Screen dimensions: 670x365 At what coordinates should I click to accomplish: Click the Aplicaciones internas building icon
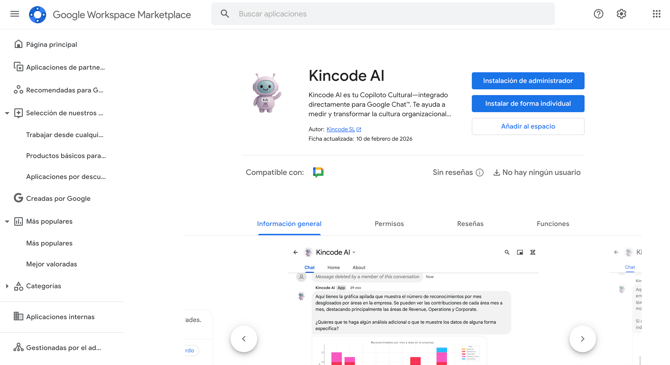[x=18, y=316]
